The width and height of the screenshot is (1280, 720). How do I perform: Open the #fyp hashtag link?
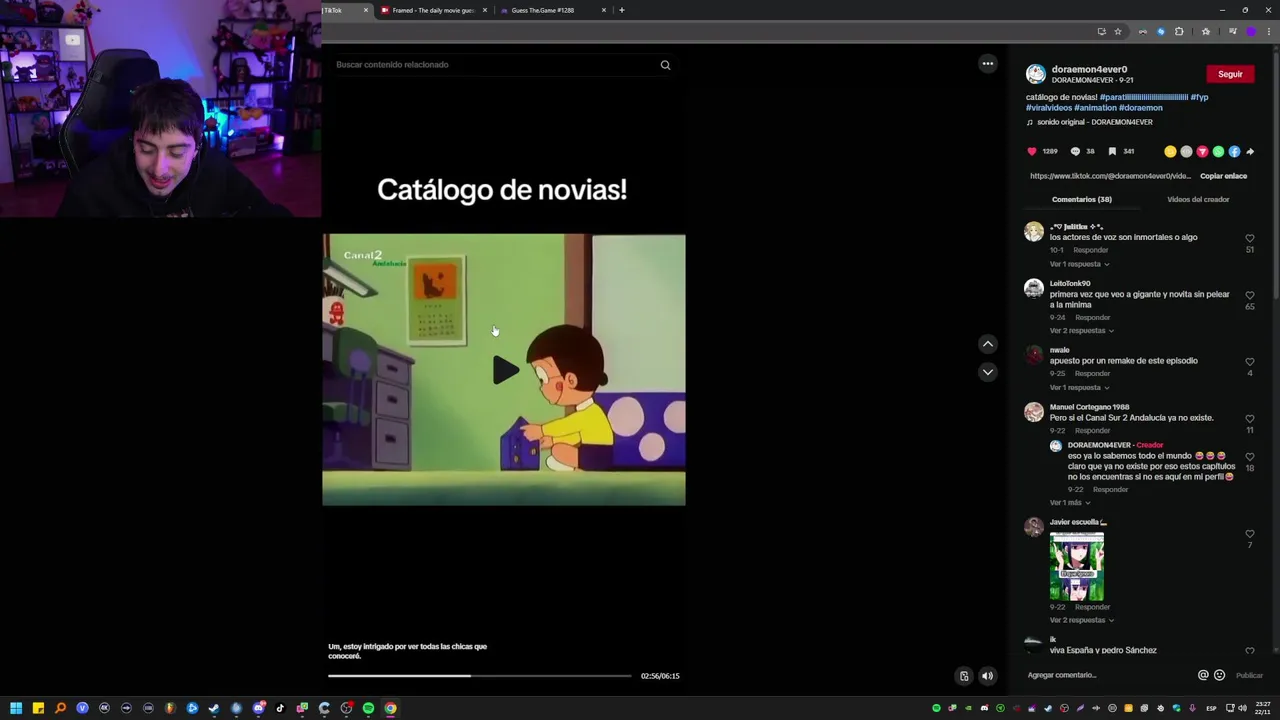[x=1199, y=97]
